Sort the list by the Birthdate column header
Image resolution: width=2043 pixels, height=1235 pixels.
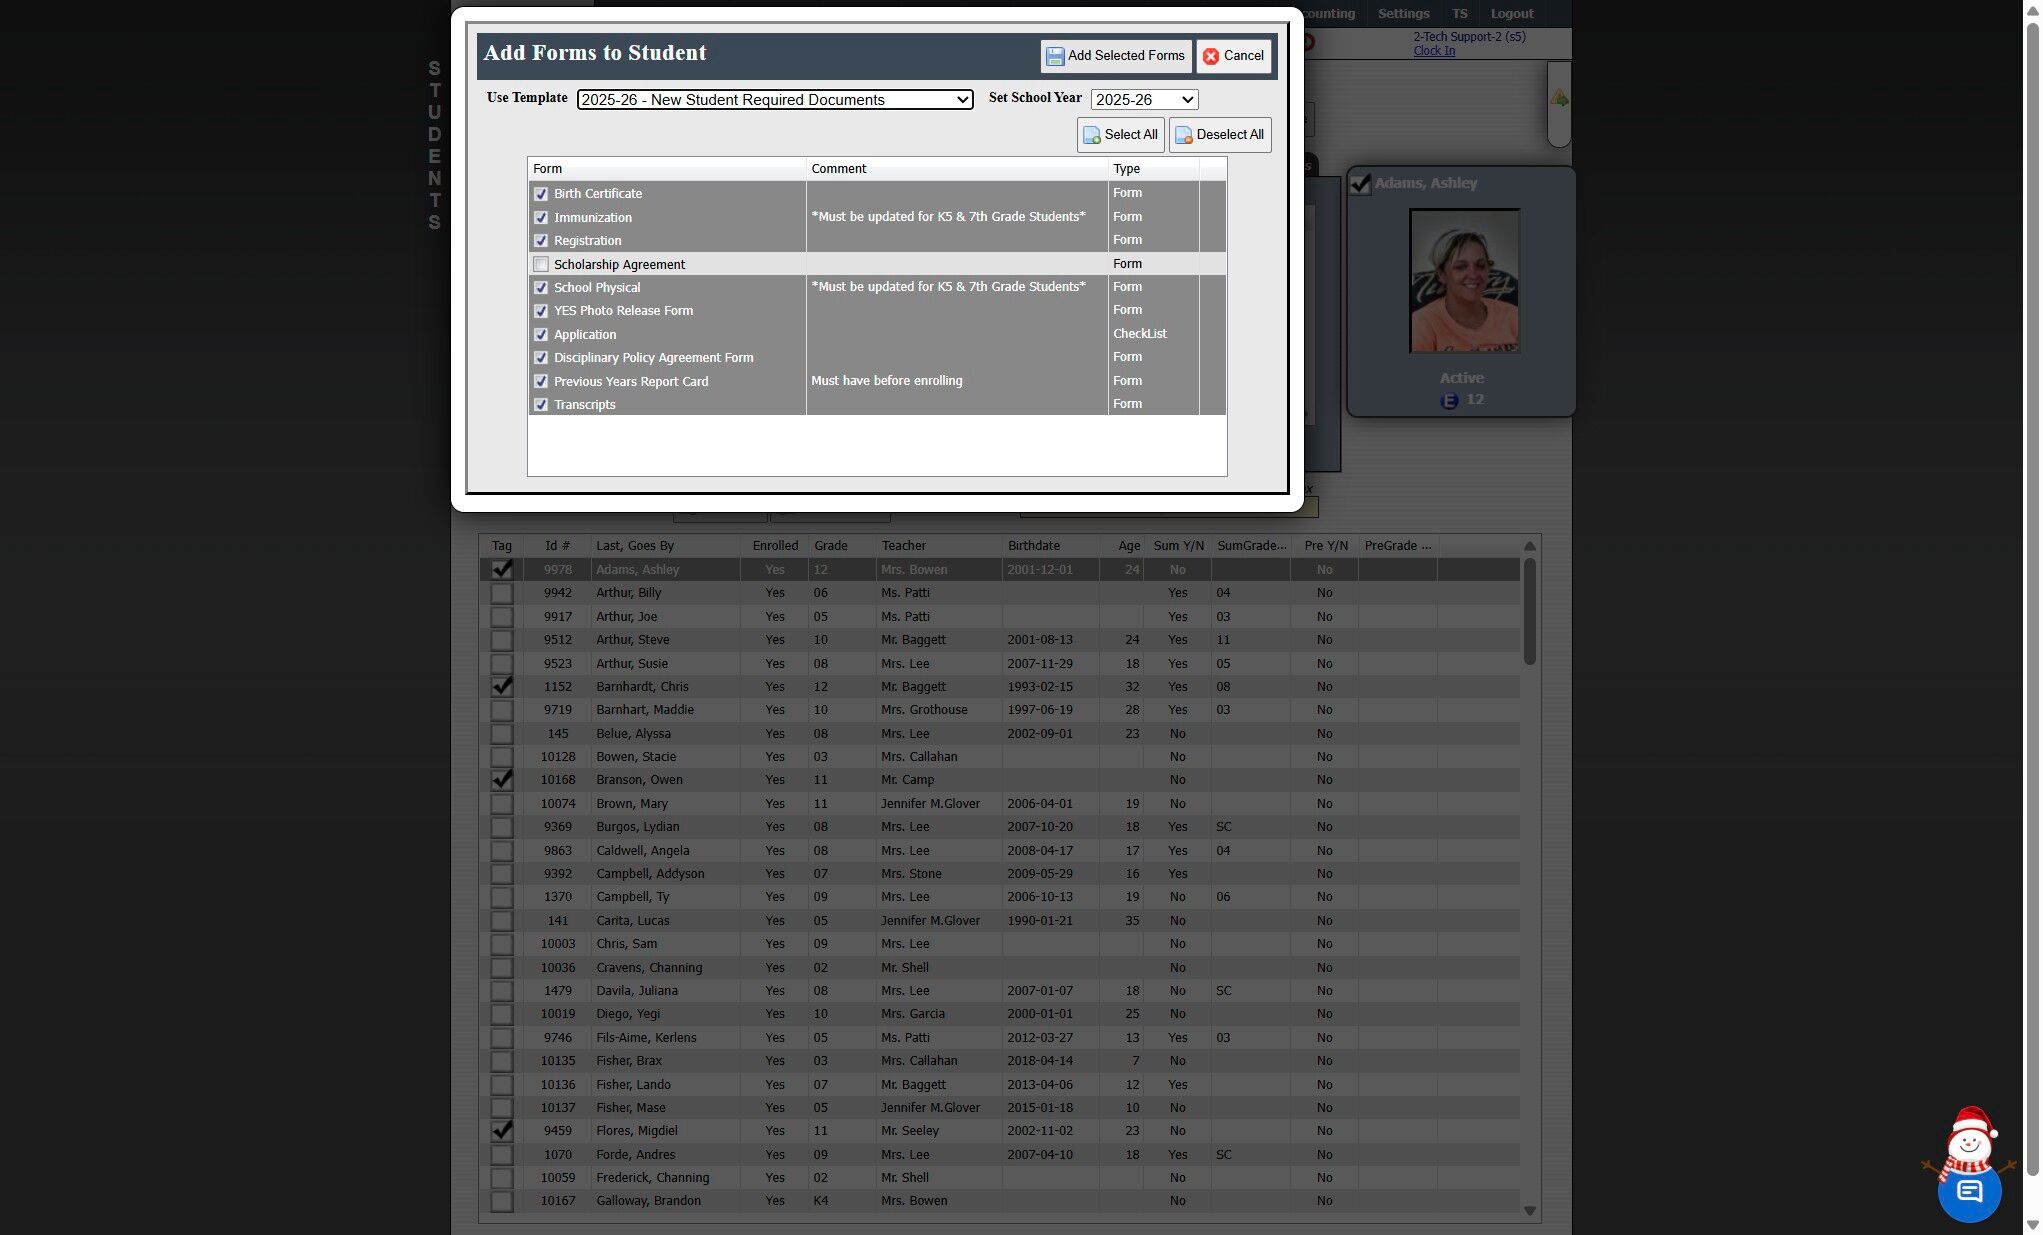pos(1033,546)
